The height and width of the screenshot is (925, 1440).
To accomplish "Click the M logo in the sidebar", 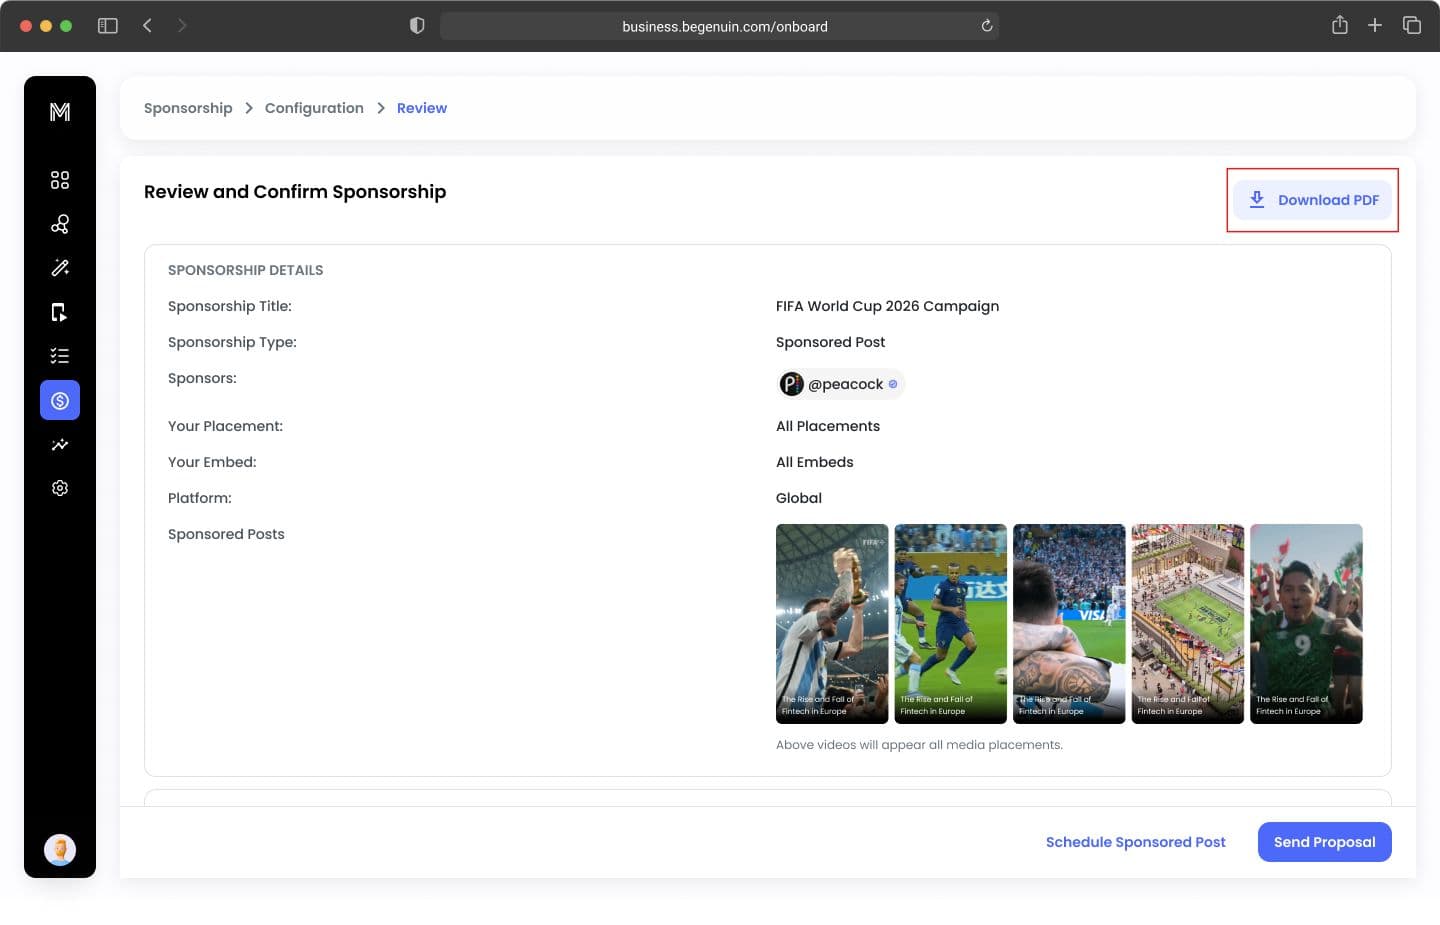I will (60, 112).
